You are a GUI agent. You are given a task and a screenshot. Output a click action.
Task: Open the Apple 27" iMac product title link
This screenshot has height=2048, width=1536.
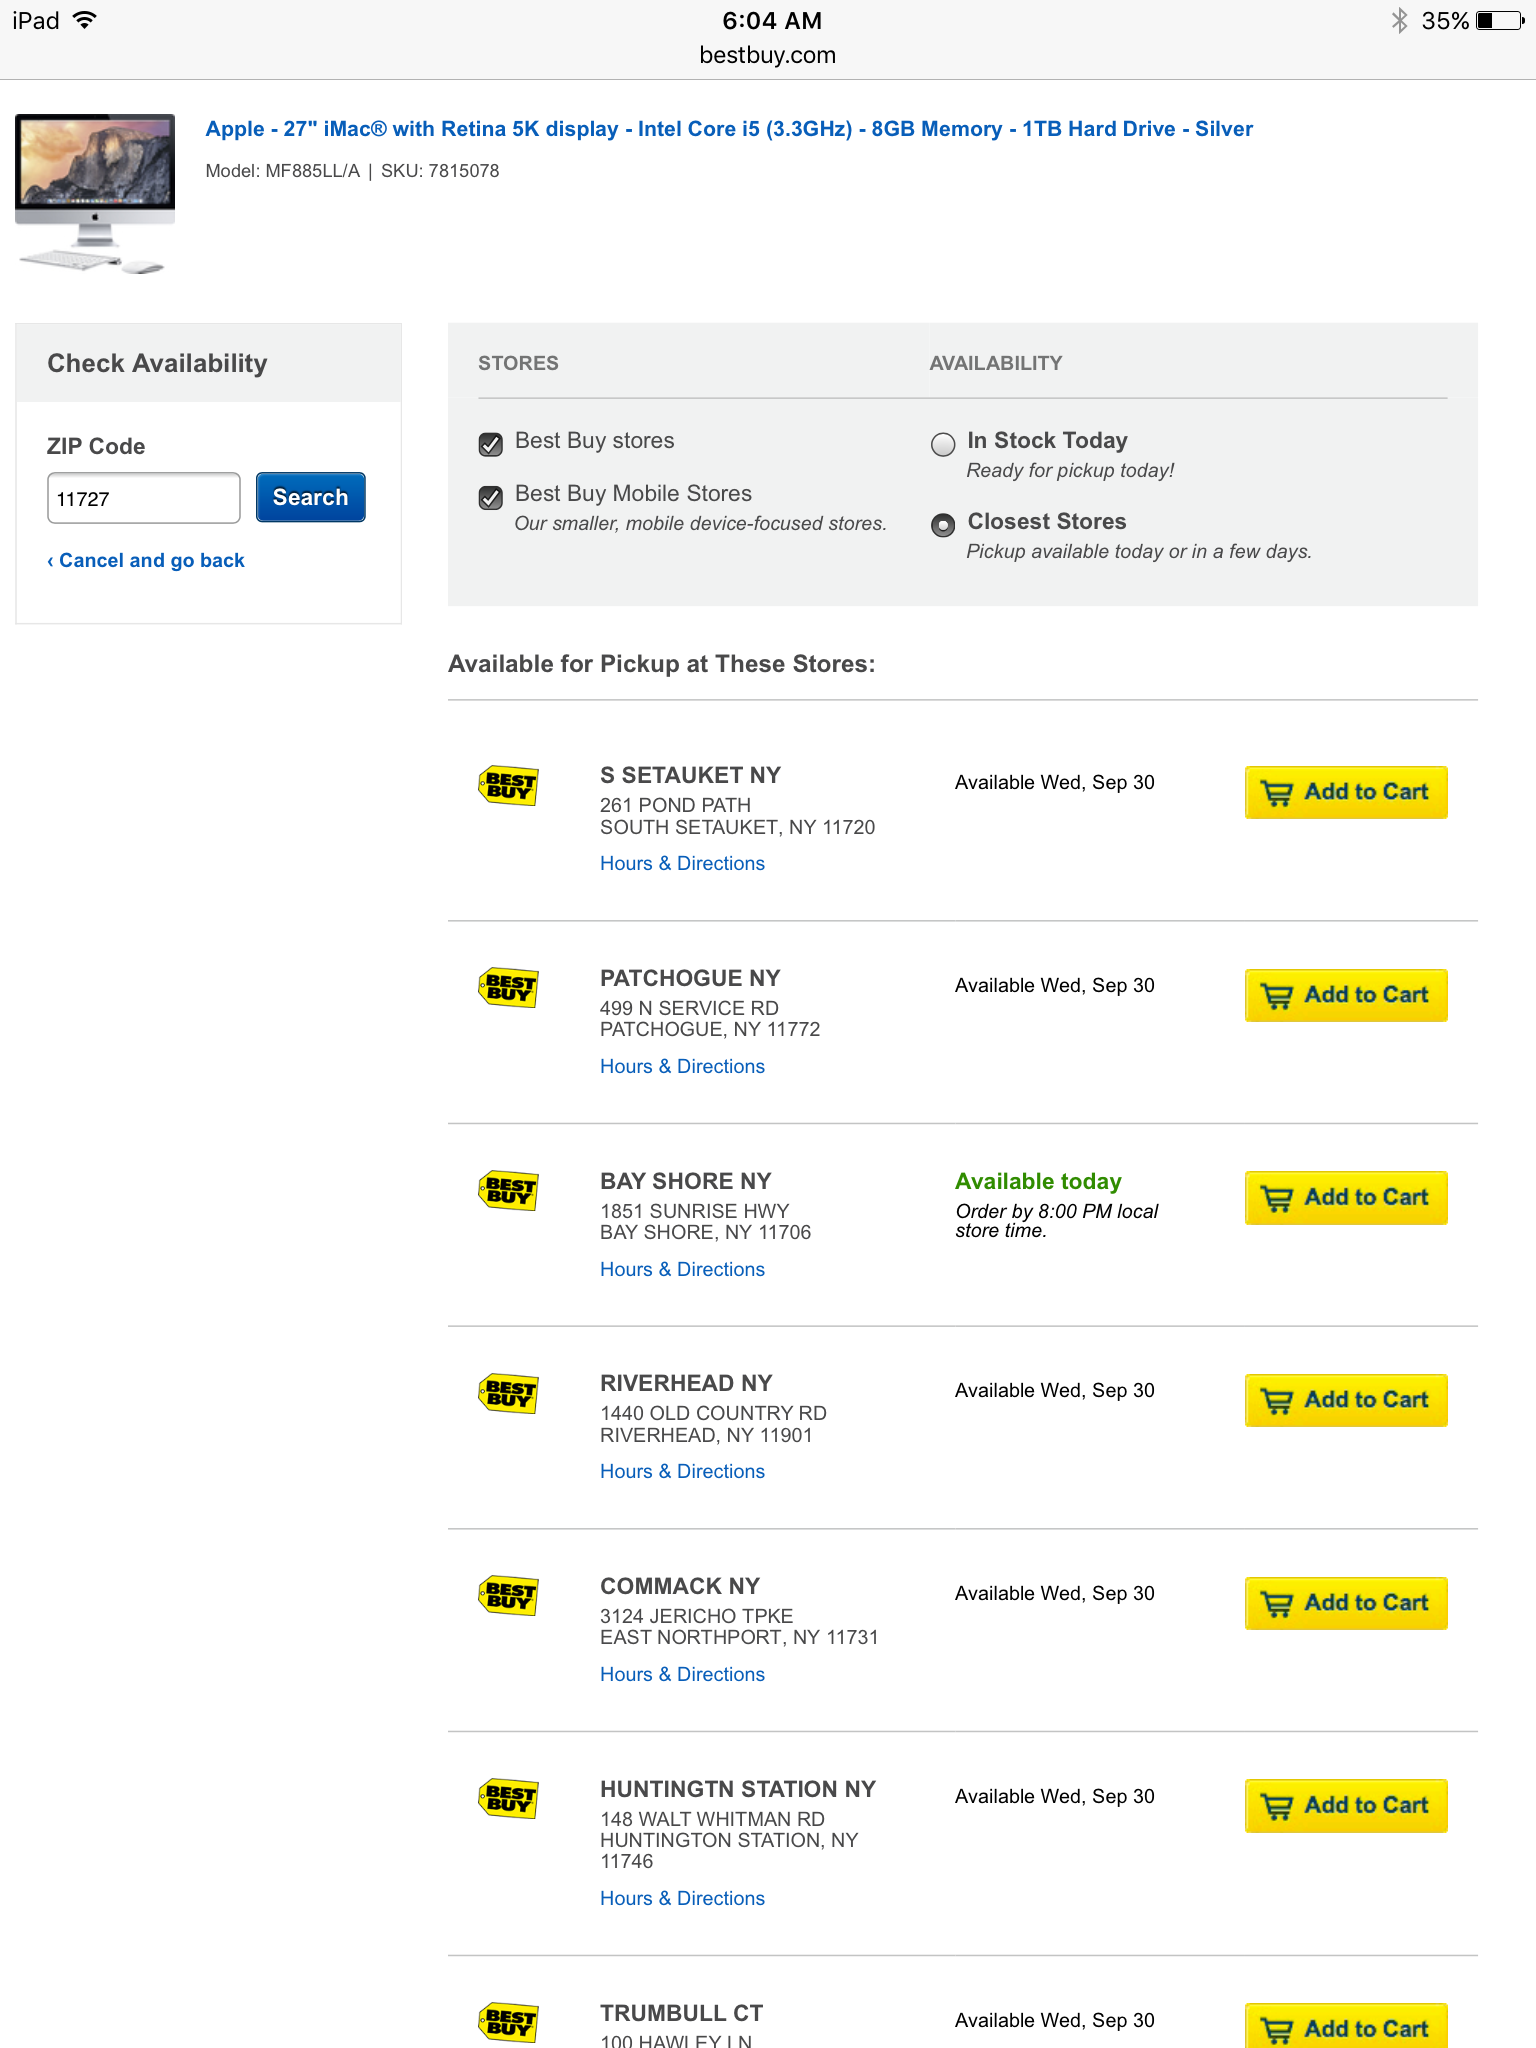729,129
